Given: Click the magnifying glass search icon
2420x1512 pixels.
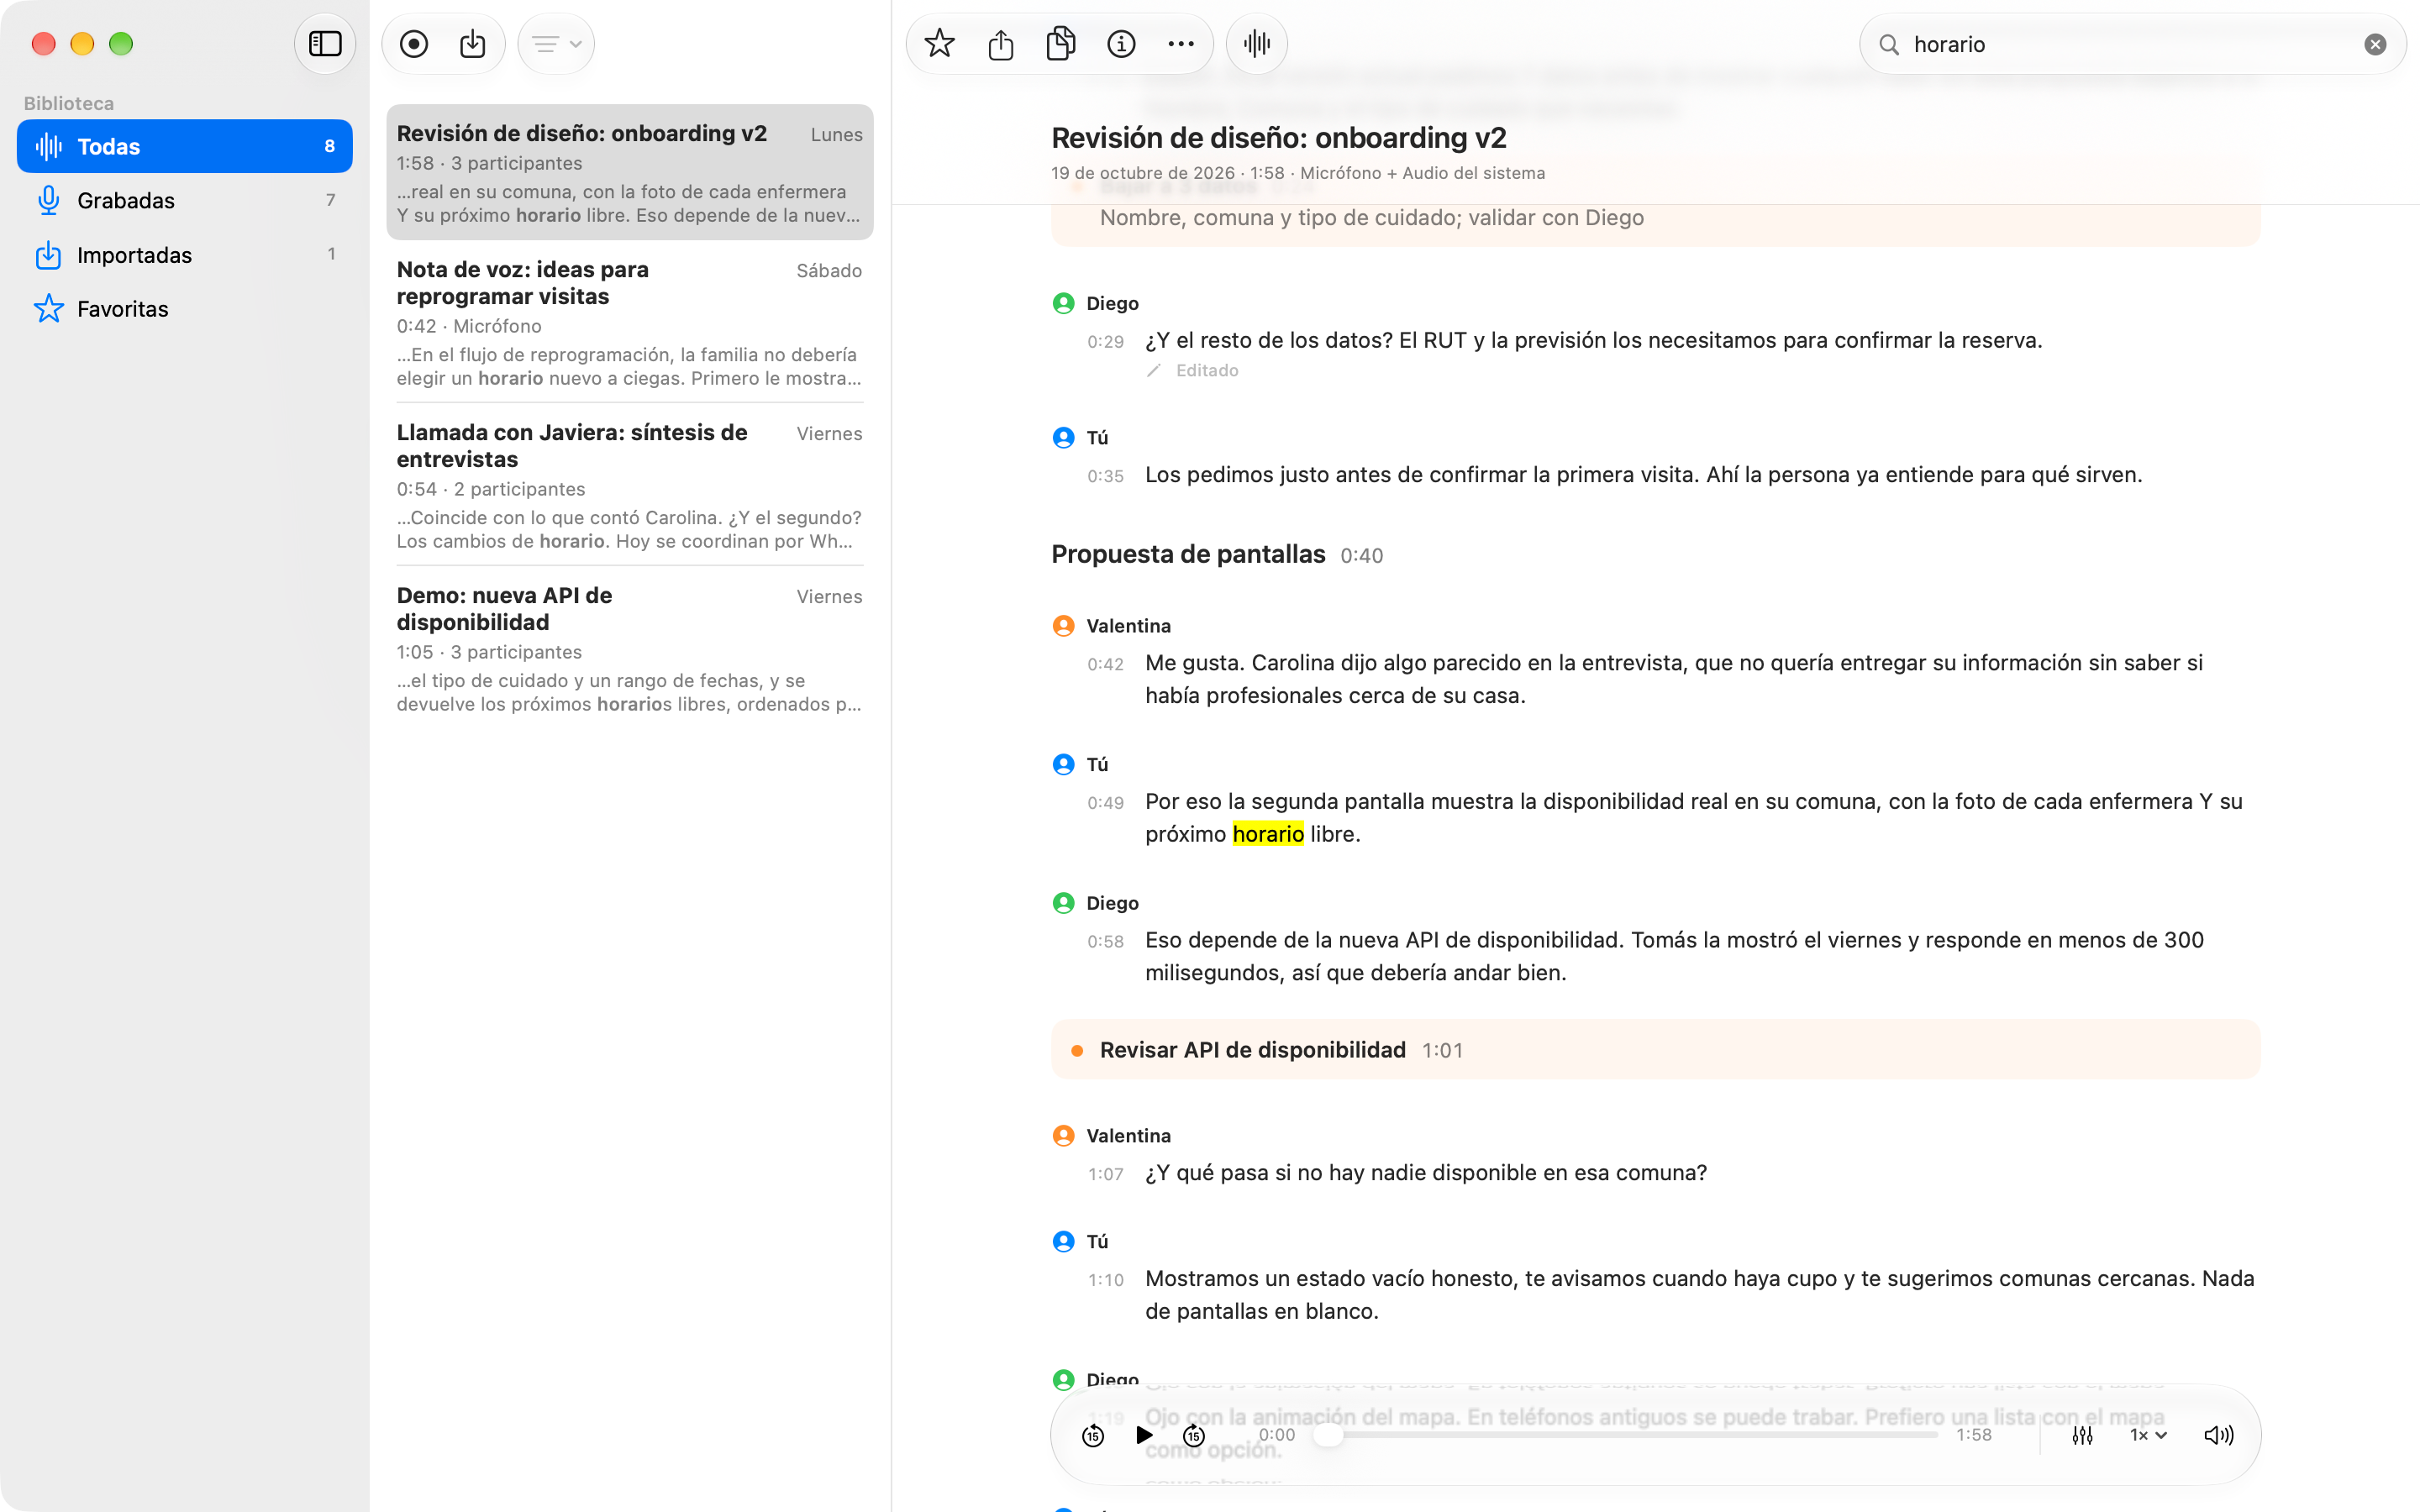Looking at the screenshot, I should 1889,44.
